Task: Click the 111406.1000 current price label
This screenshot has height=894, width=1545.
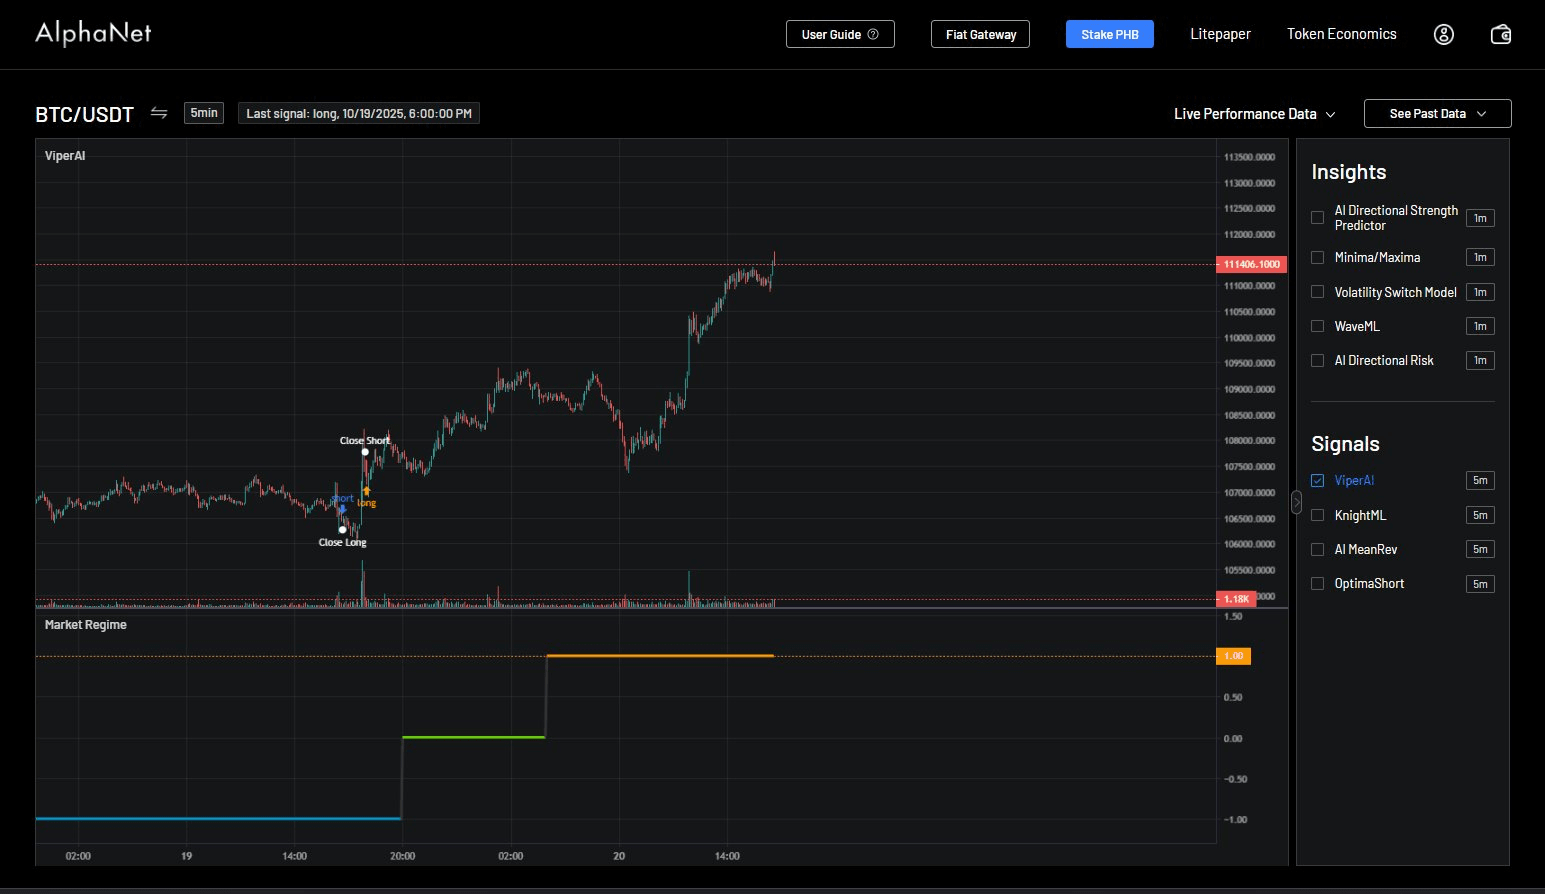Action: coord(1251,264)
